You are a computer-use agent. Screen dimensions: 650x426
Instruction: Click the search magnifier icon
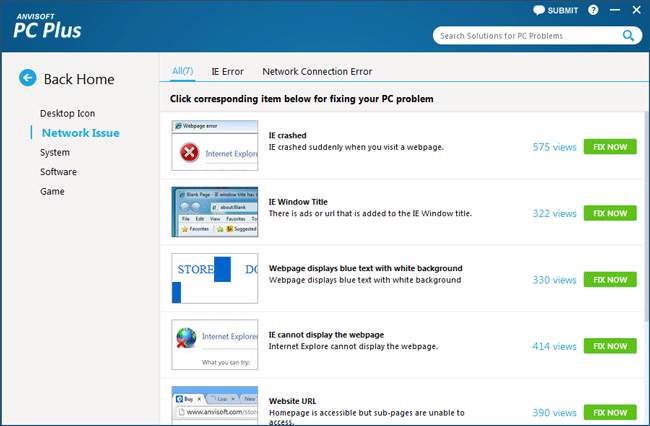pyautogui.click(x=628, y=36)
